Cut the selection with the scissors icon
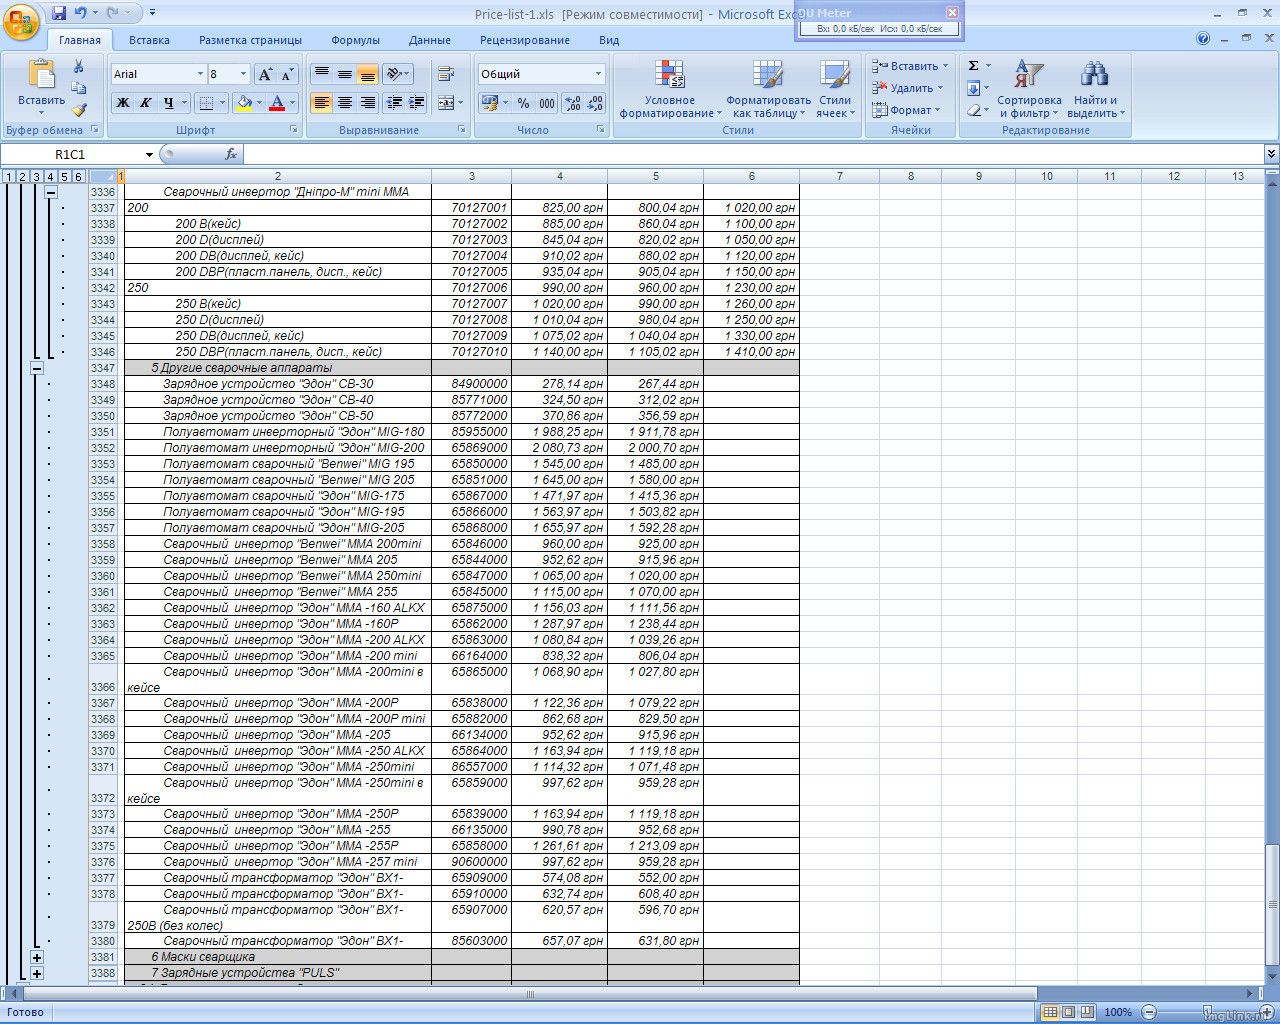This screenshot has height=1024, width=1280. click(79, 66)
